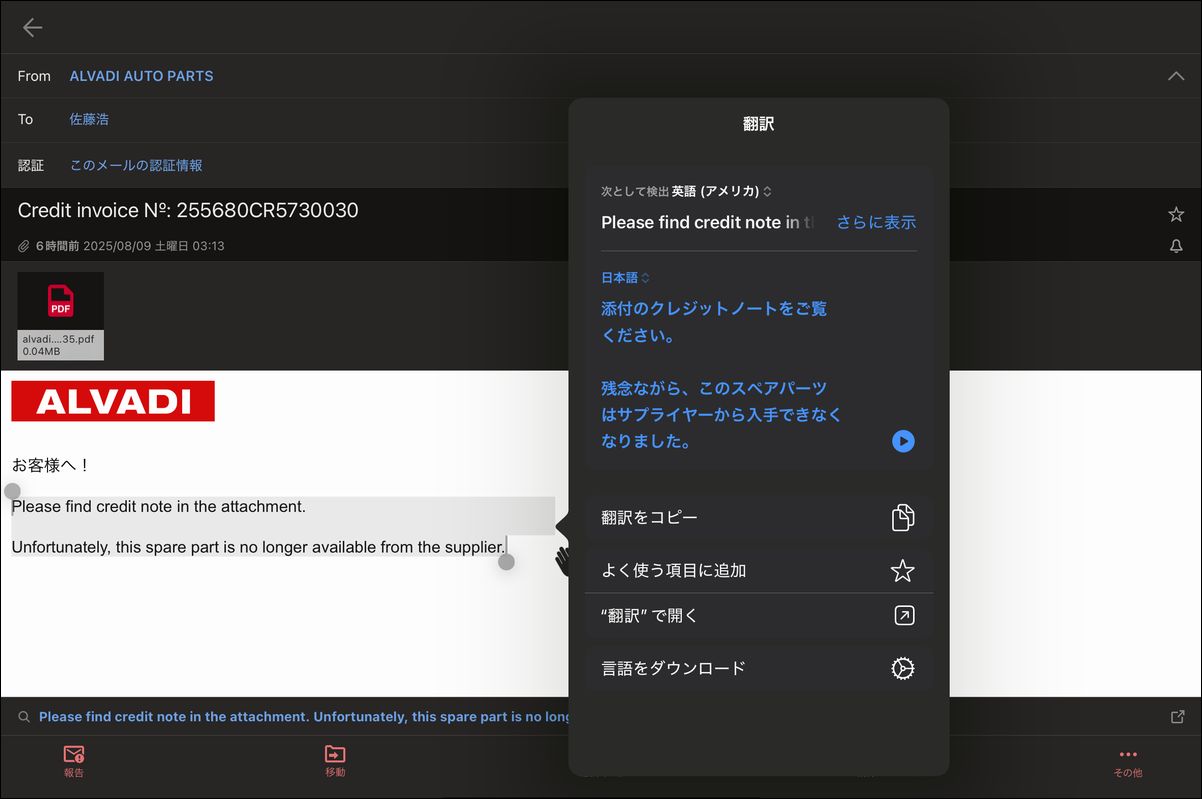Screen dimensions: 1202x799
Task: Play the Japanese translation audio
Action: click(903, 441)
